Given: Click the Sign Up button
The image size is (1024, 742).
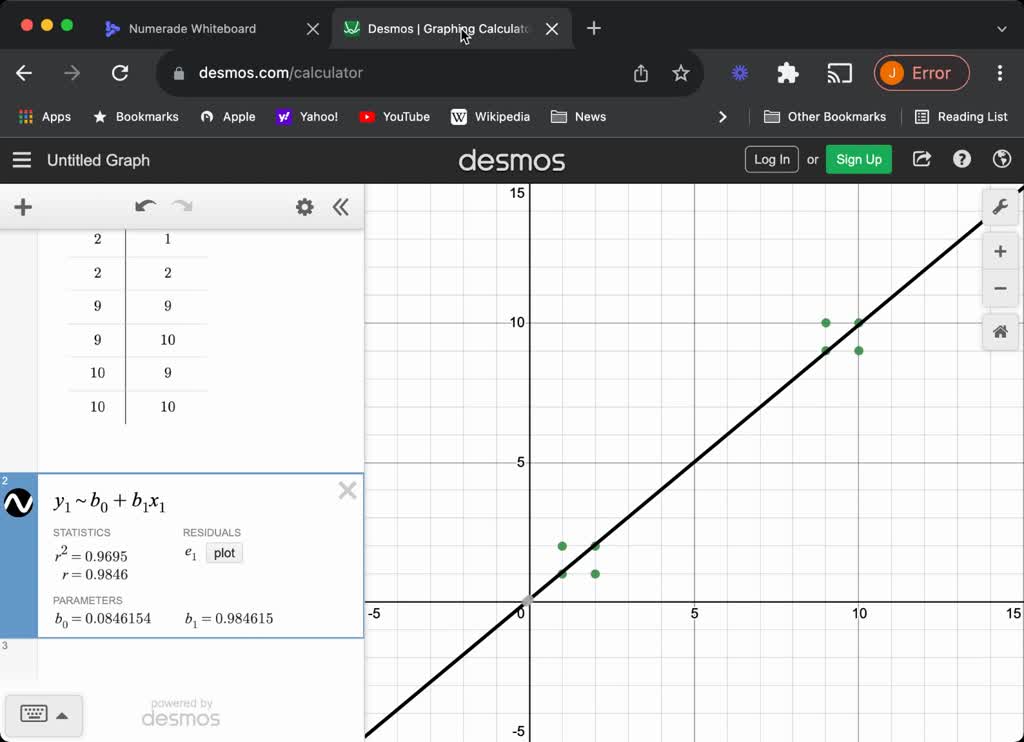Looking at the screenshot, I should (x=858, y=159).
